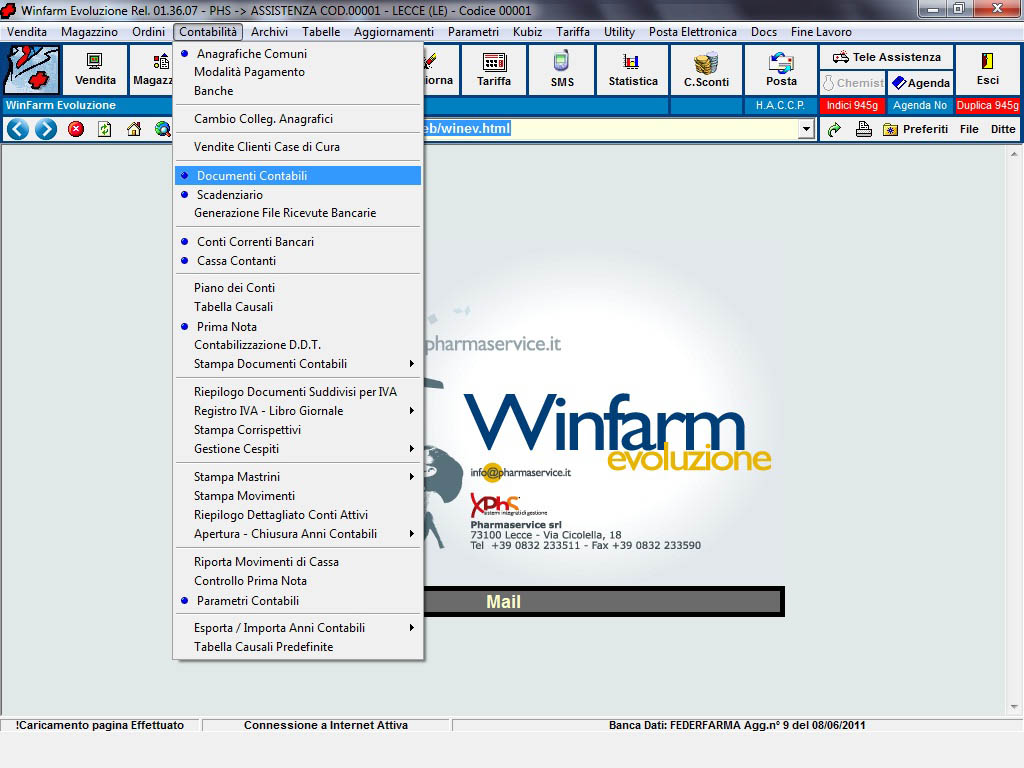Click the Tele Assistenza button
Screen dimensions: 1024x768
point(886,57)
